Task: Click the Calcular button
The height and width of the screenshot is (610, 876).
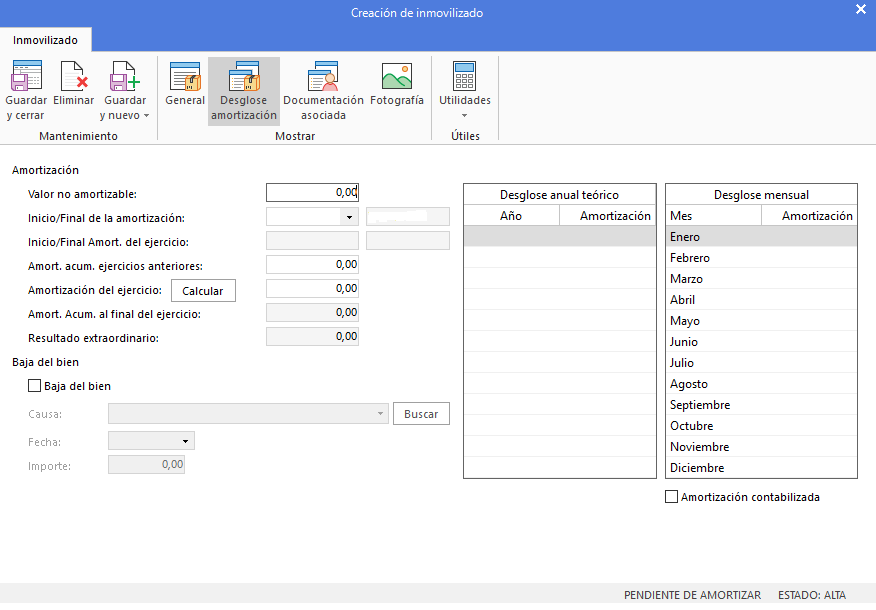Action: point(203,290)
